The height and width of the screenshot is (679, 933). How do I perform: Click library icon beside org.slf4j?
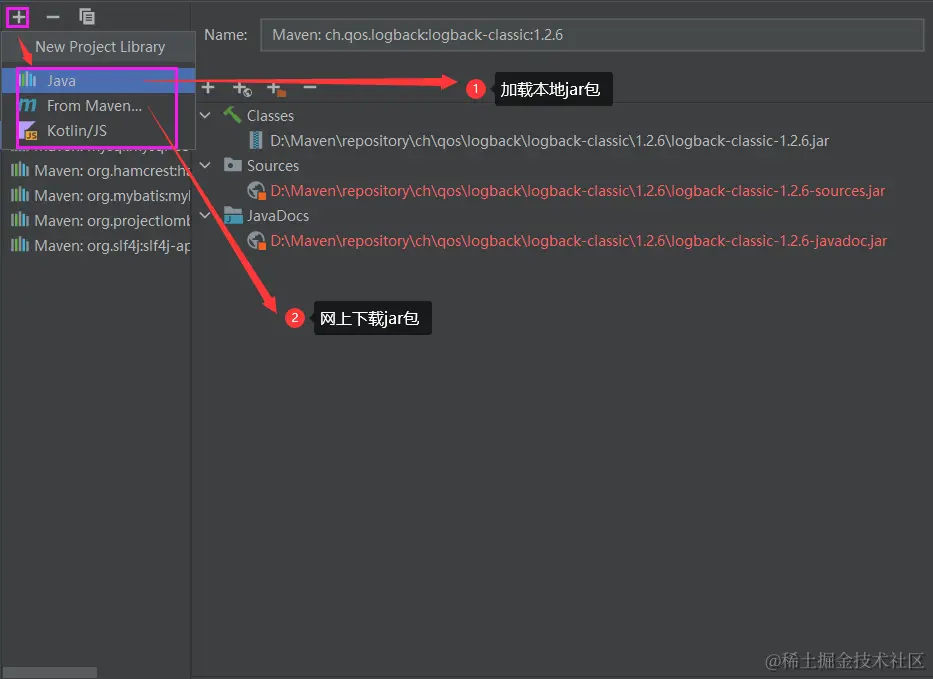click(x=20, y=245)
